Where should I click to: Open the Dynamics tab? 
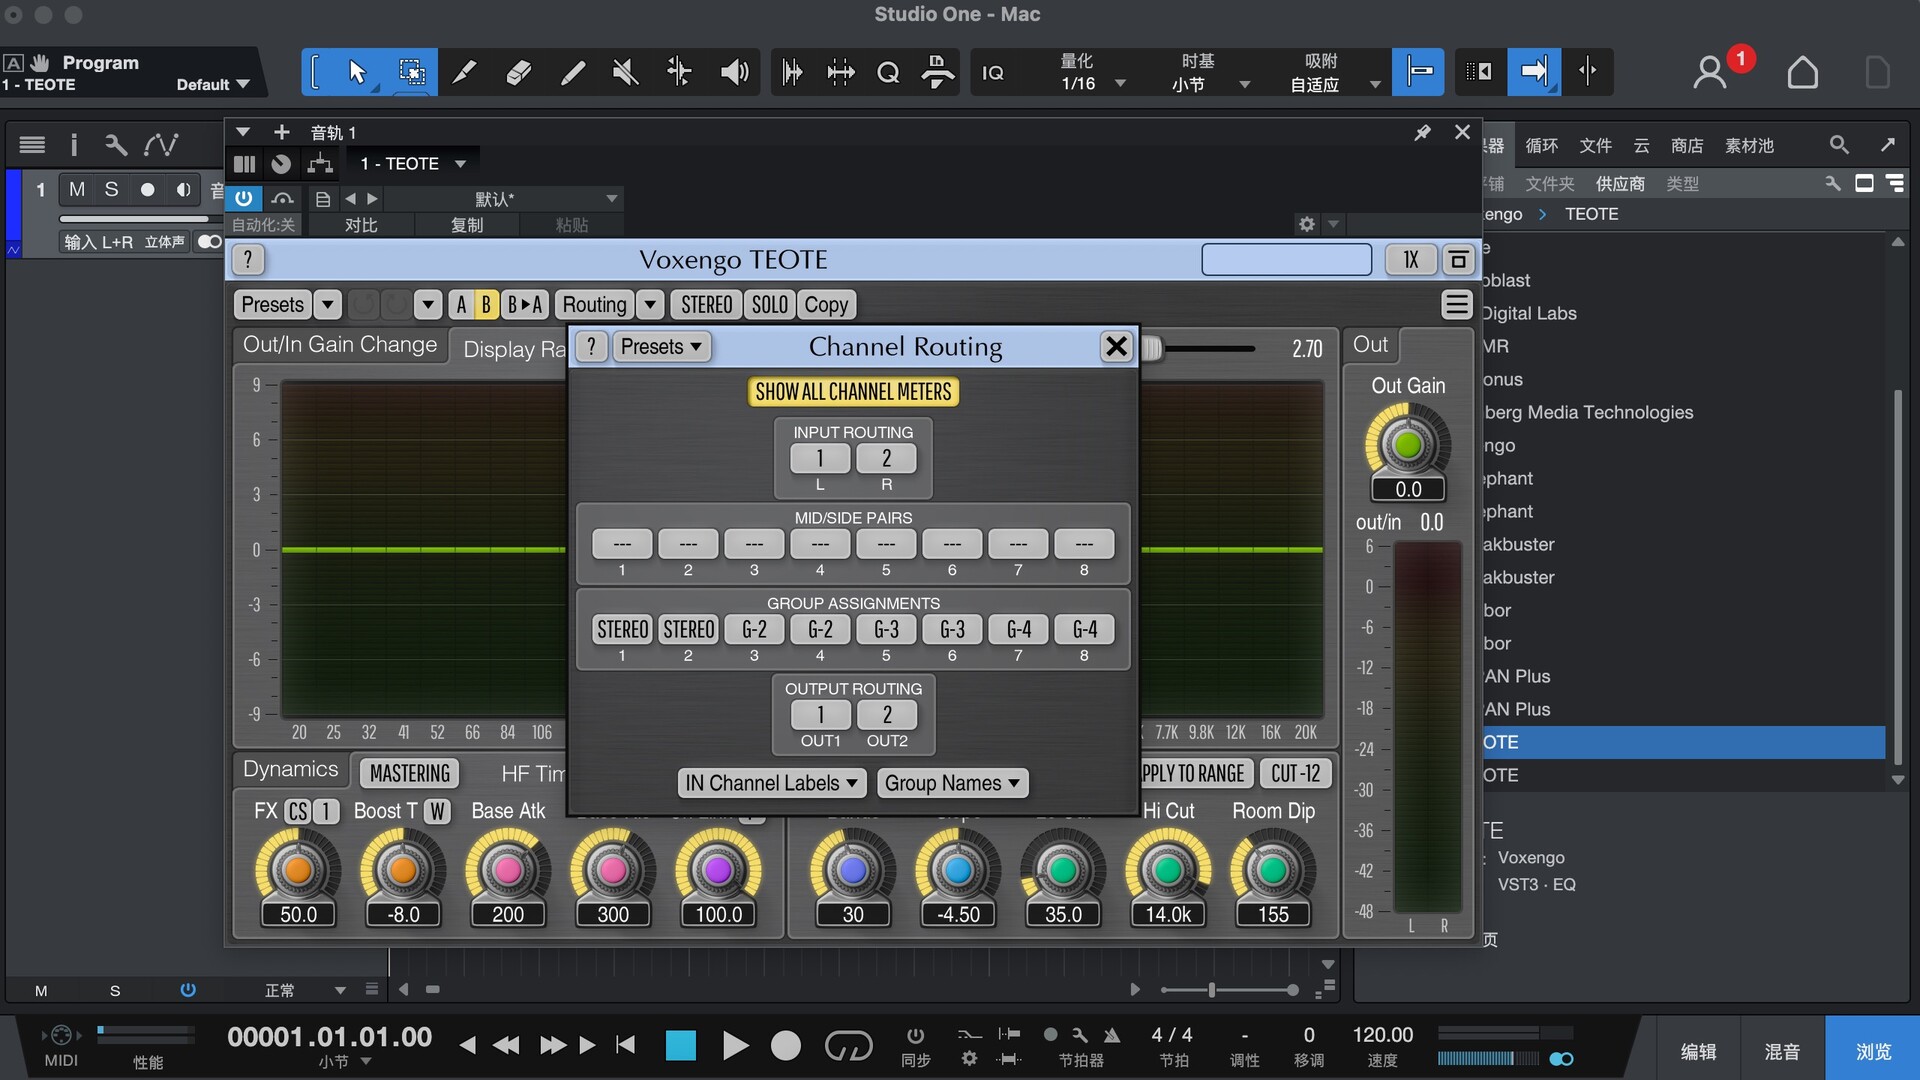click(x=290, y=769)
